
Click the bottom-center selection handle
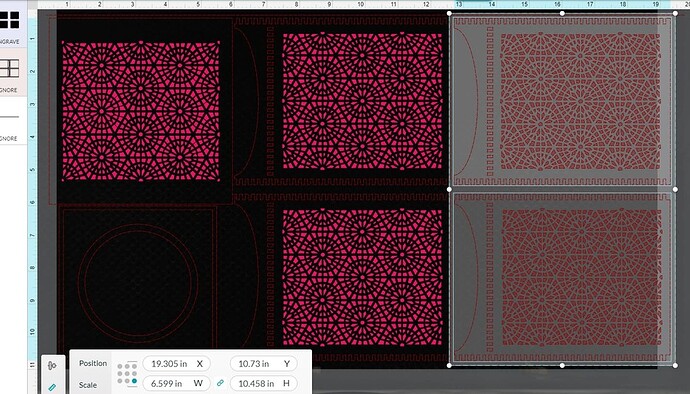pyautogui.click(x=562, y=365)
